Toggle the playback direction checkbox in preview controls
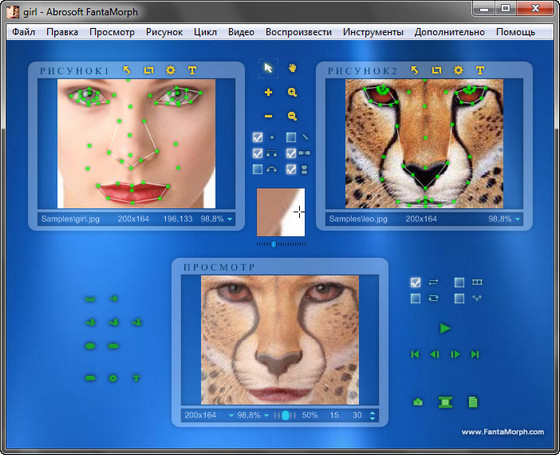The height and width of the screenshot is (455, 560). (415, 282)
